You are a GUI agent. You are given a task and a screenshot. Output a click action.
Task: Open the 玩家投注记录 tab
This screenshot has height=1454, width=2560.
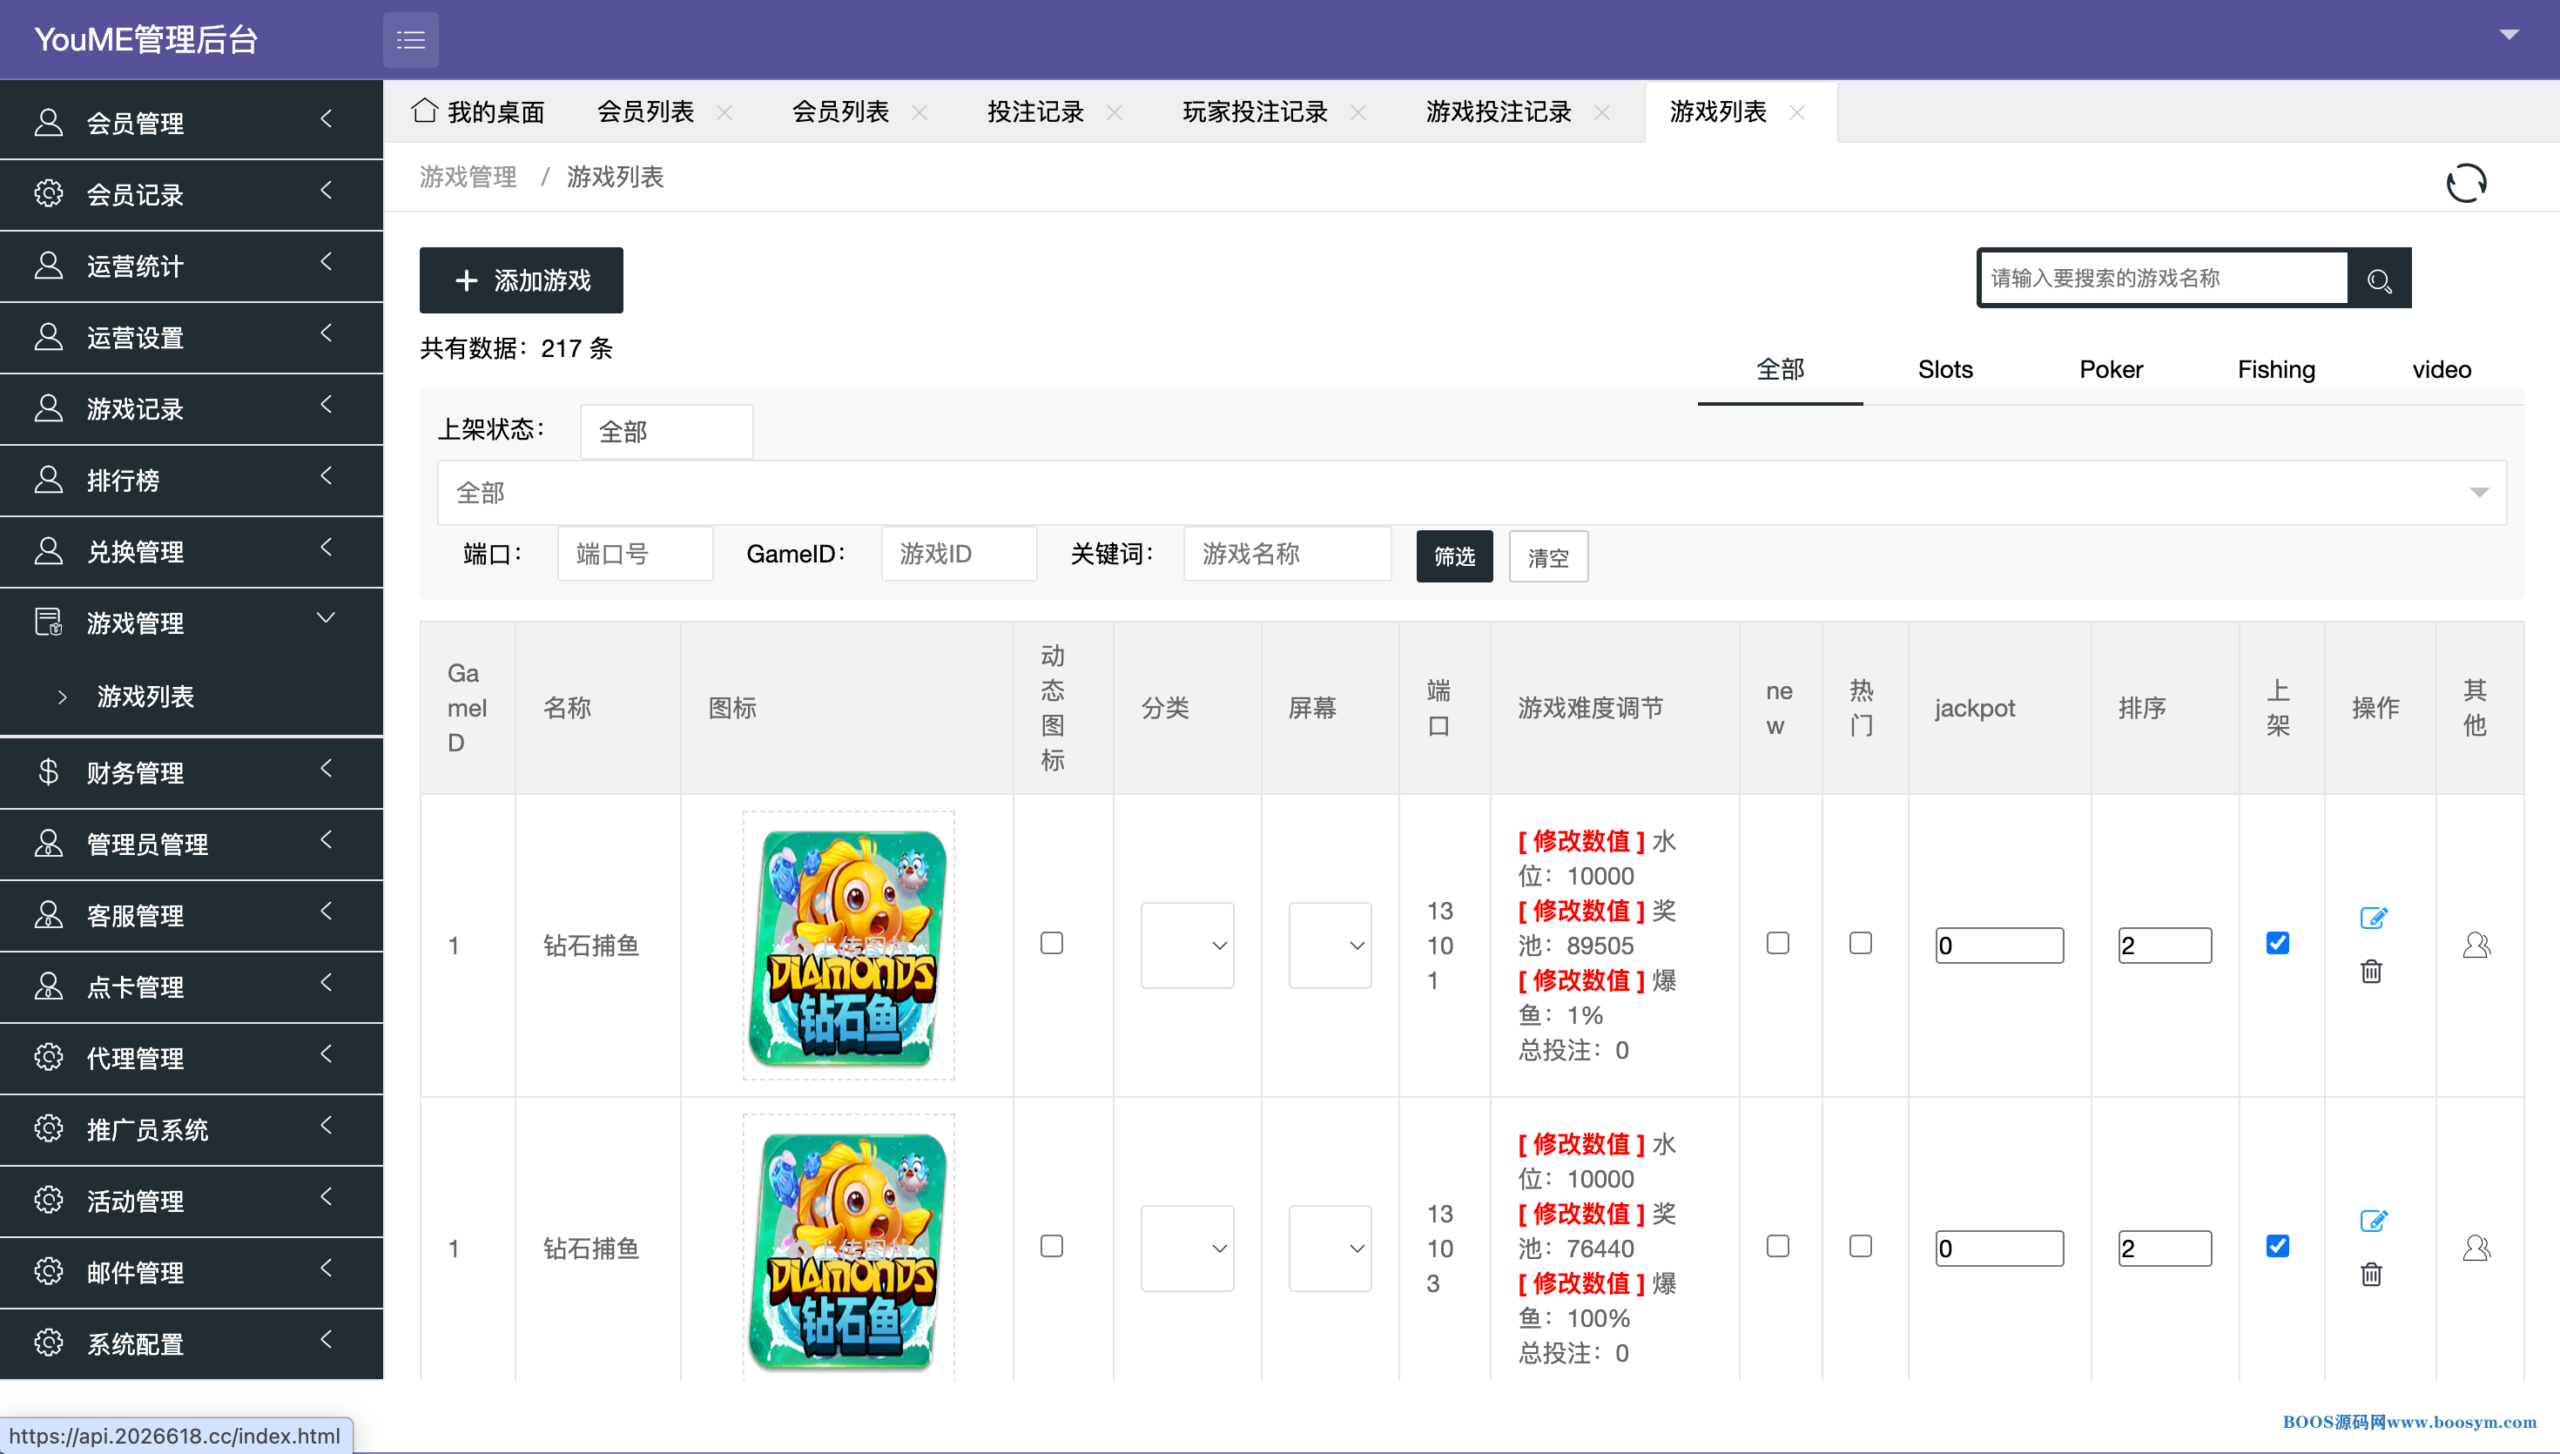point(1254,112)
